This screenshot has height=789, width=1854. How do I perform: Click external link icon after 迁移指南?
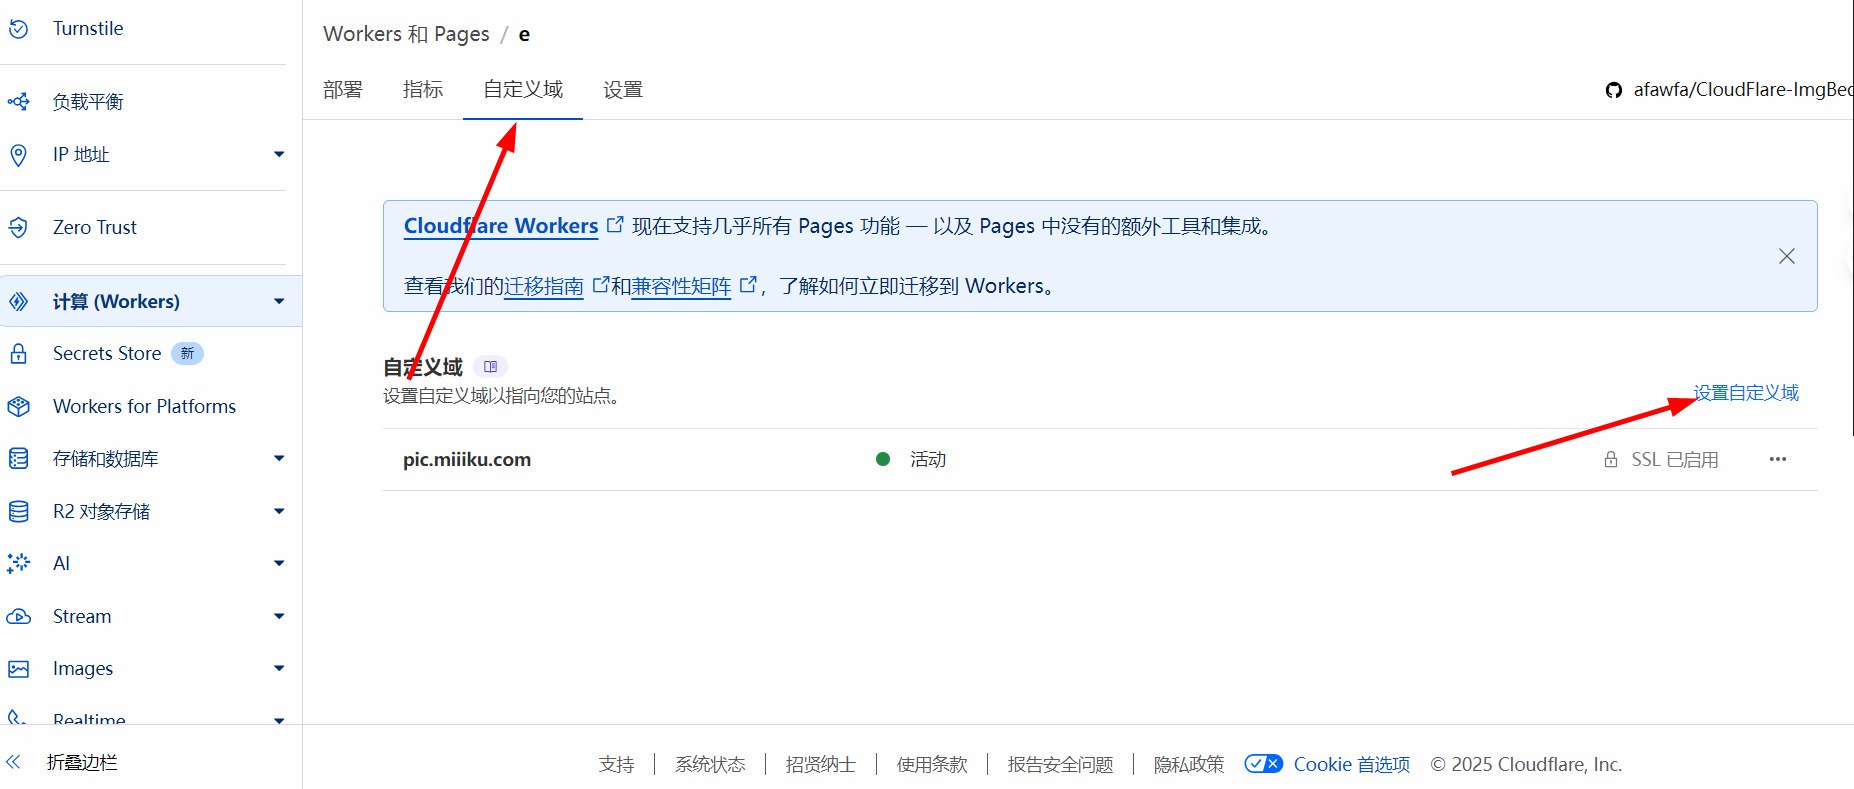[601, 285]
